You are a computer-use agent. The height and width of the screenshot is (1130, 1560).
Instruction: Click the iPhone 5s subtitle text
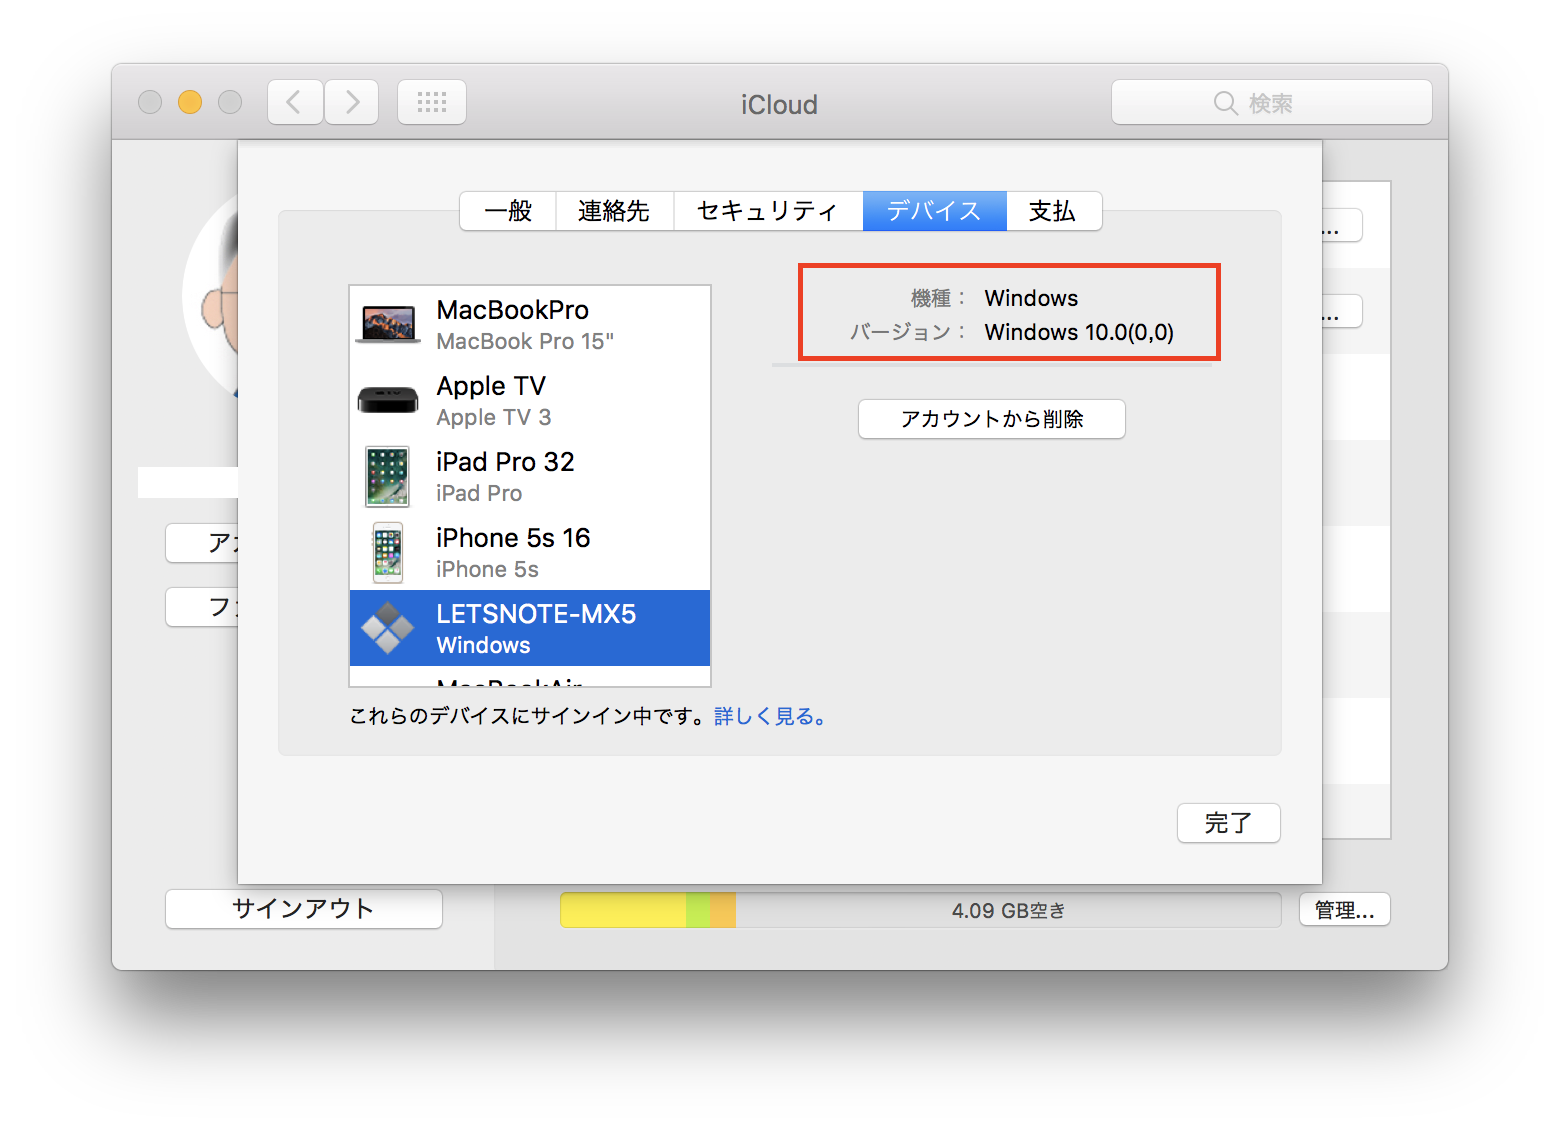pyautogui.click(x=488, y=570)
